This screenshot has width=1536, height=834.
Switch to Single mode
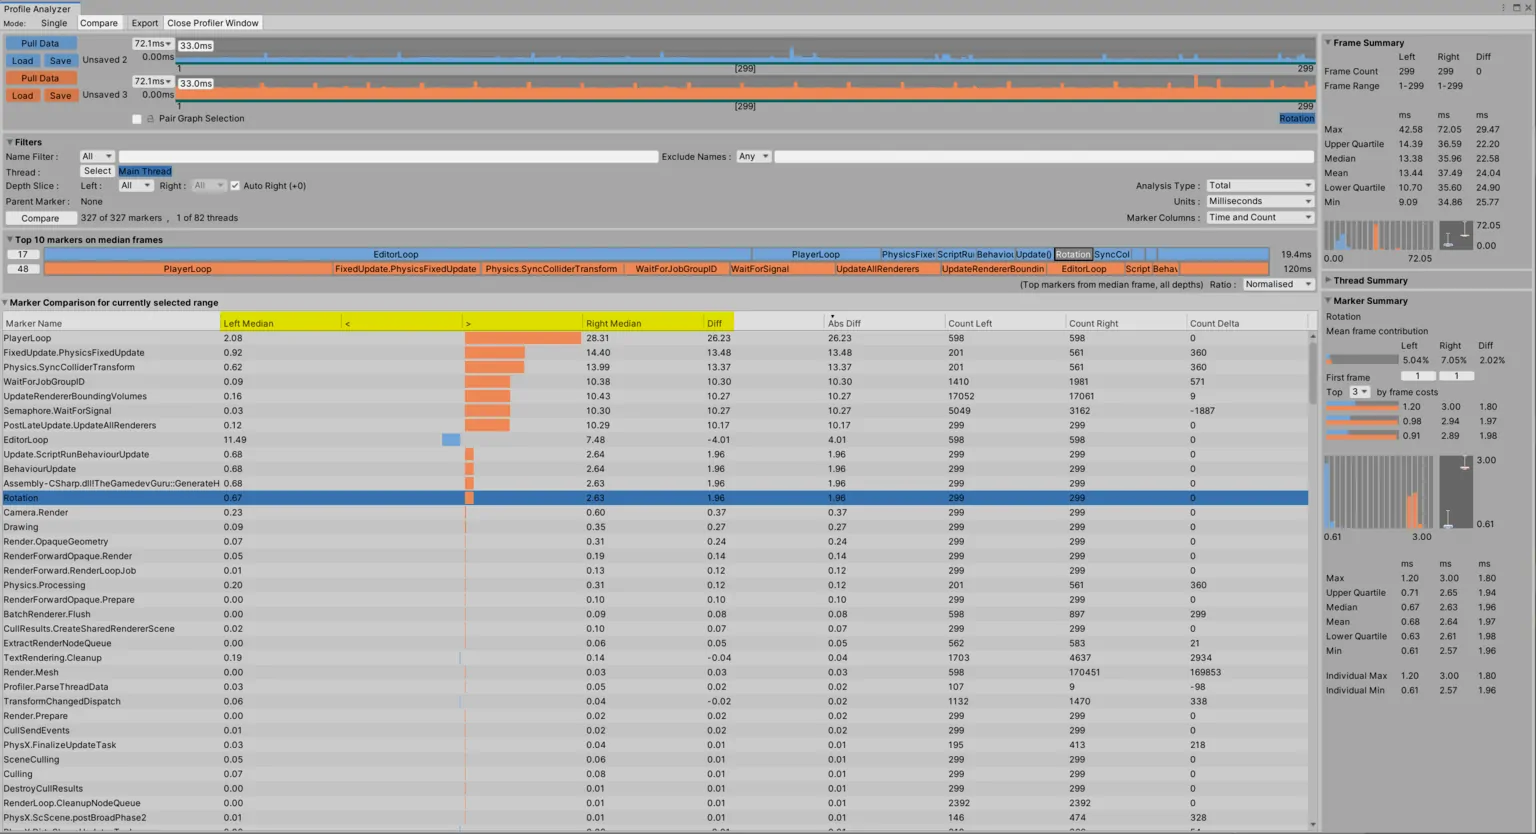pyautogui.click(x=54, y=23)
